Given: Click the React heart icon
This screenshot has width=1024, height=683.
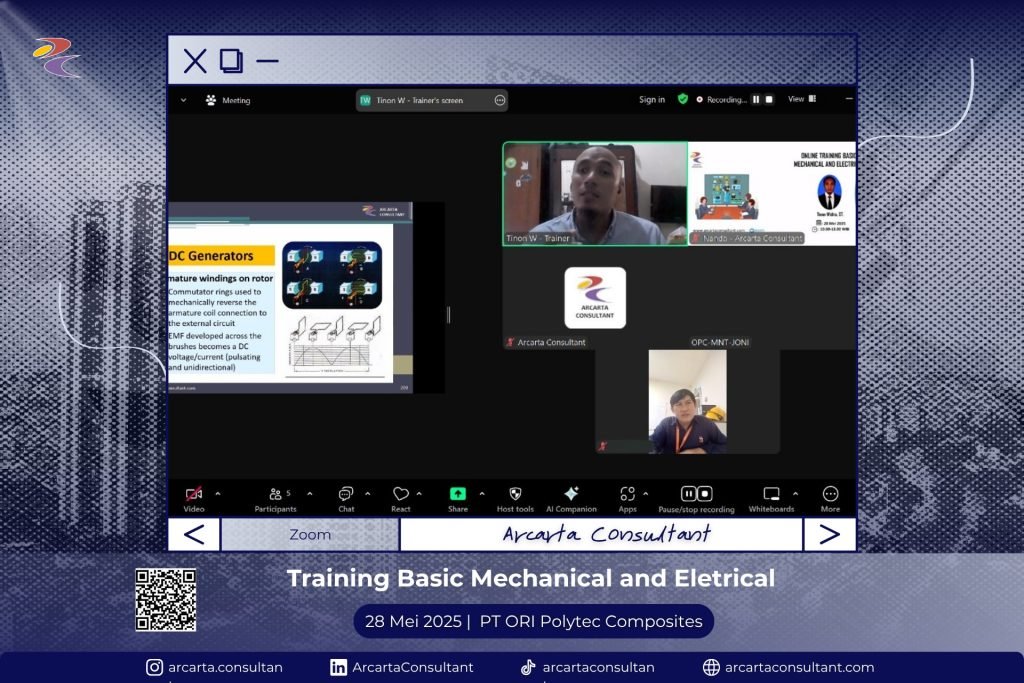Looking at the screenshot, I should (400, 494).
